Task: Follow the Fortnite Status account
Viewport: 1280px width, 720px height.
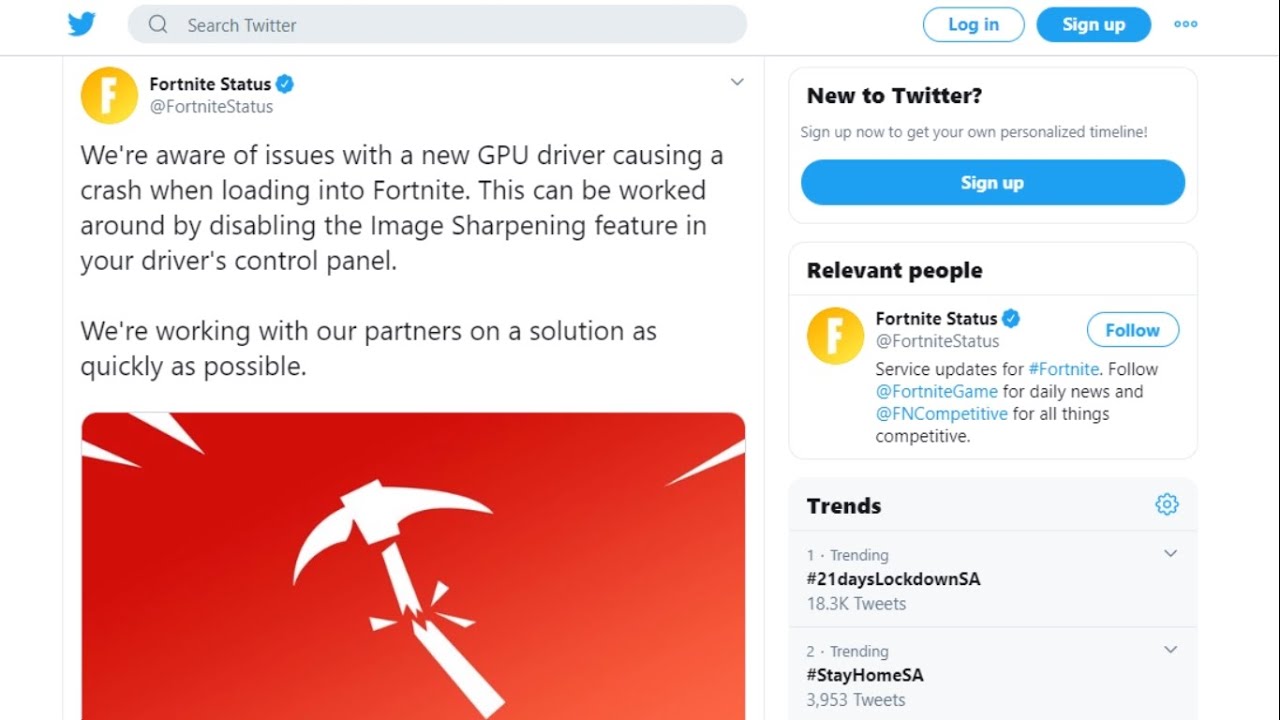Action: (1132, 330)
